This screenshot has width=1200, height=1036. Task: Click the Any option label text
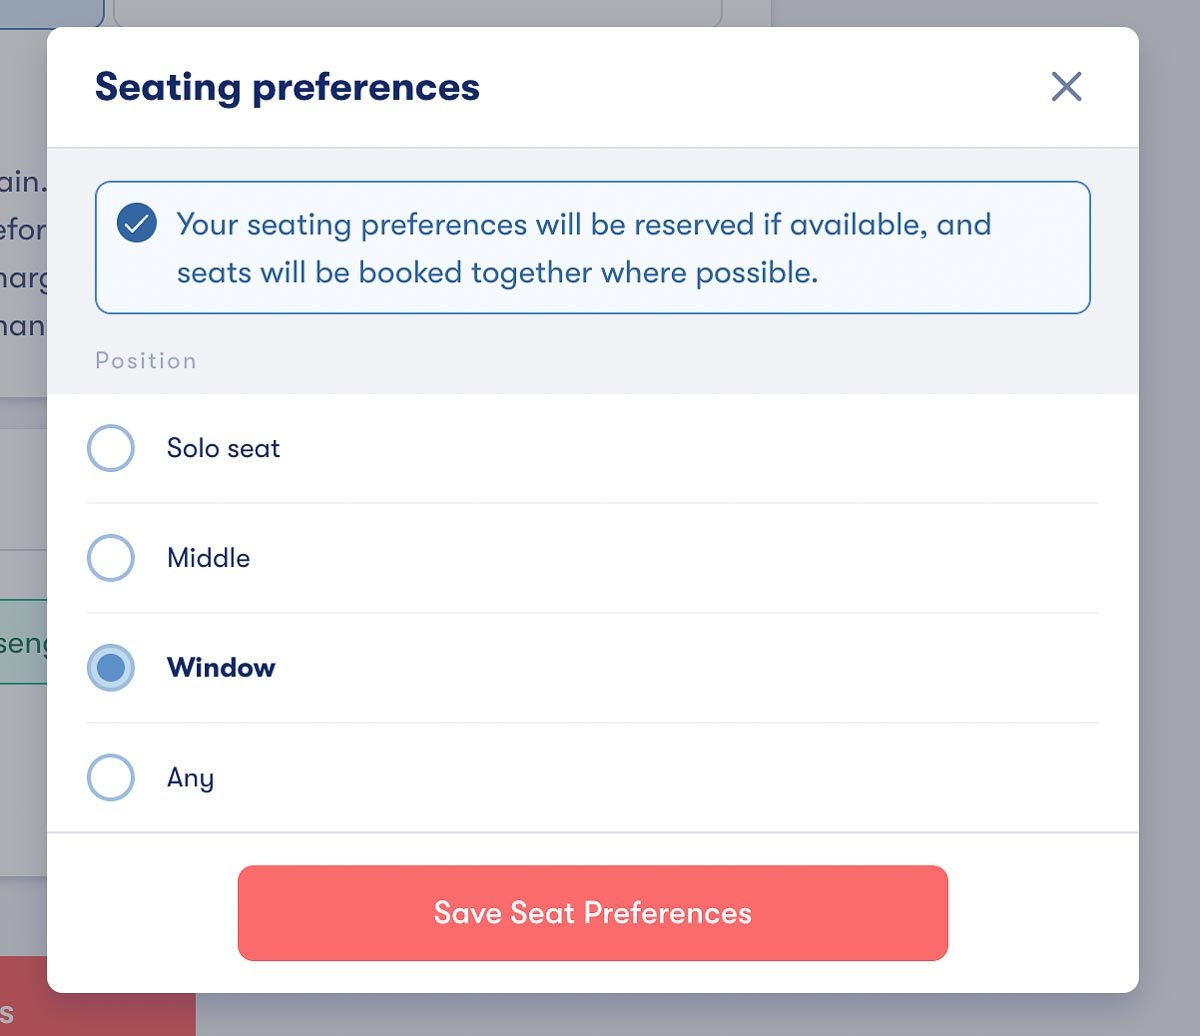tap(189, 778)
